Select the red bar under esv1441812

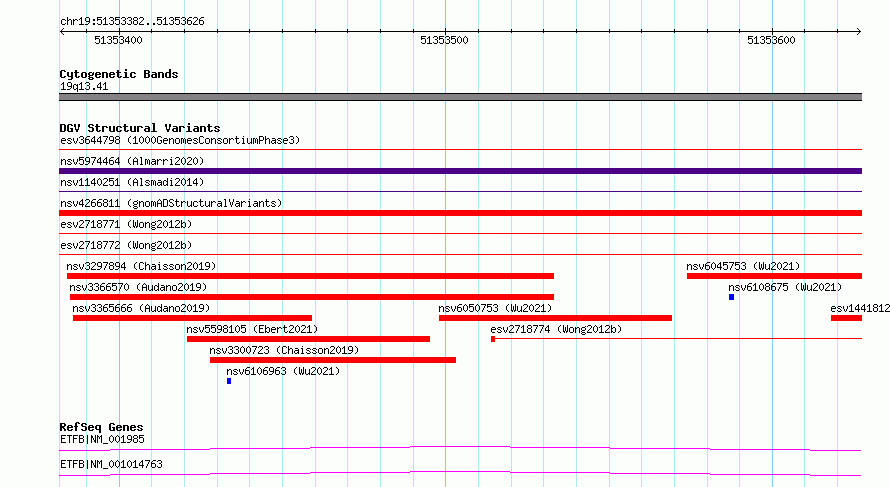click(847, 318)
